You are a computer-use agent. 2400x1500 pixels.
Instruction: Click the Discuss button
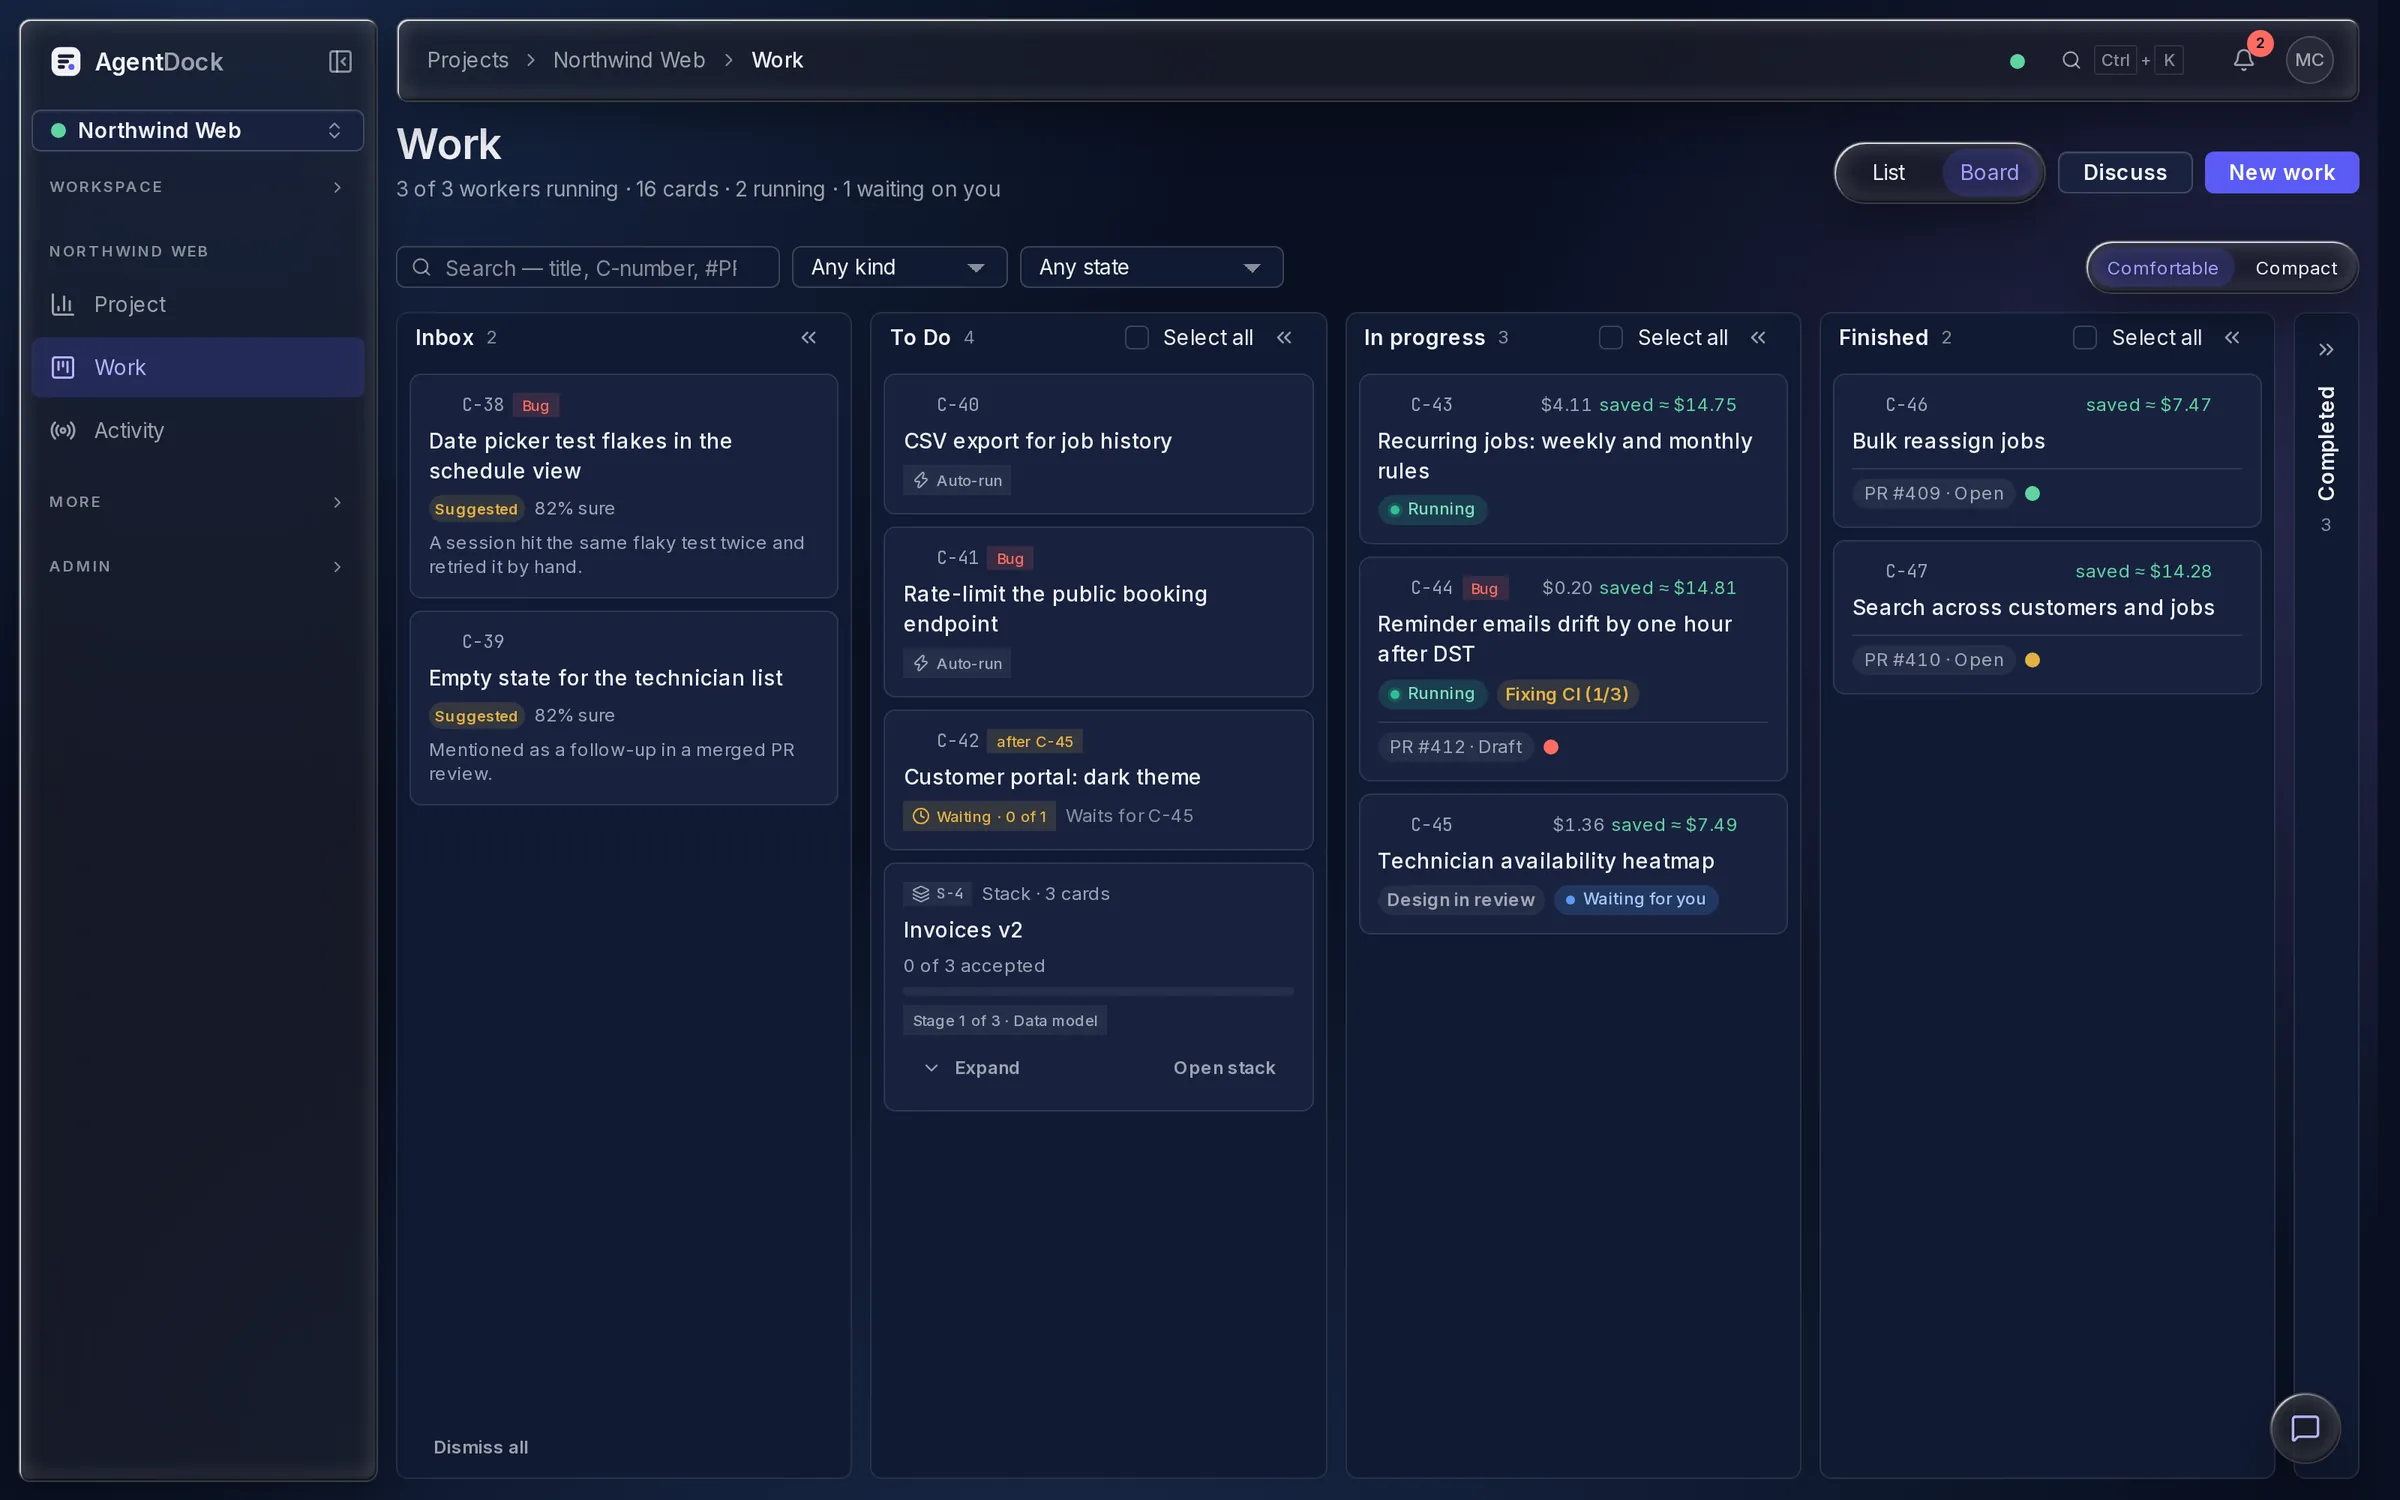tap(2125, 173)
